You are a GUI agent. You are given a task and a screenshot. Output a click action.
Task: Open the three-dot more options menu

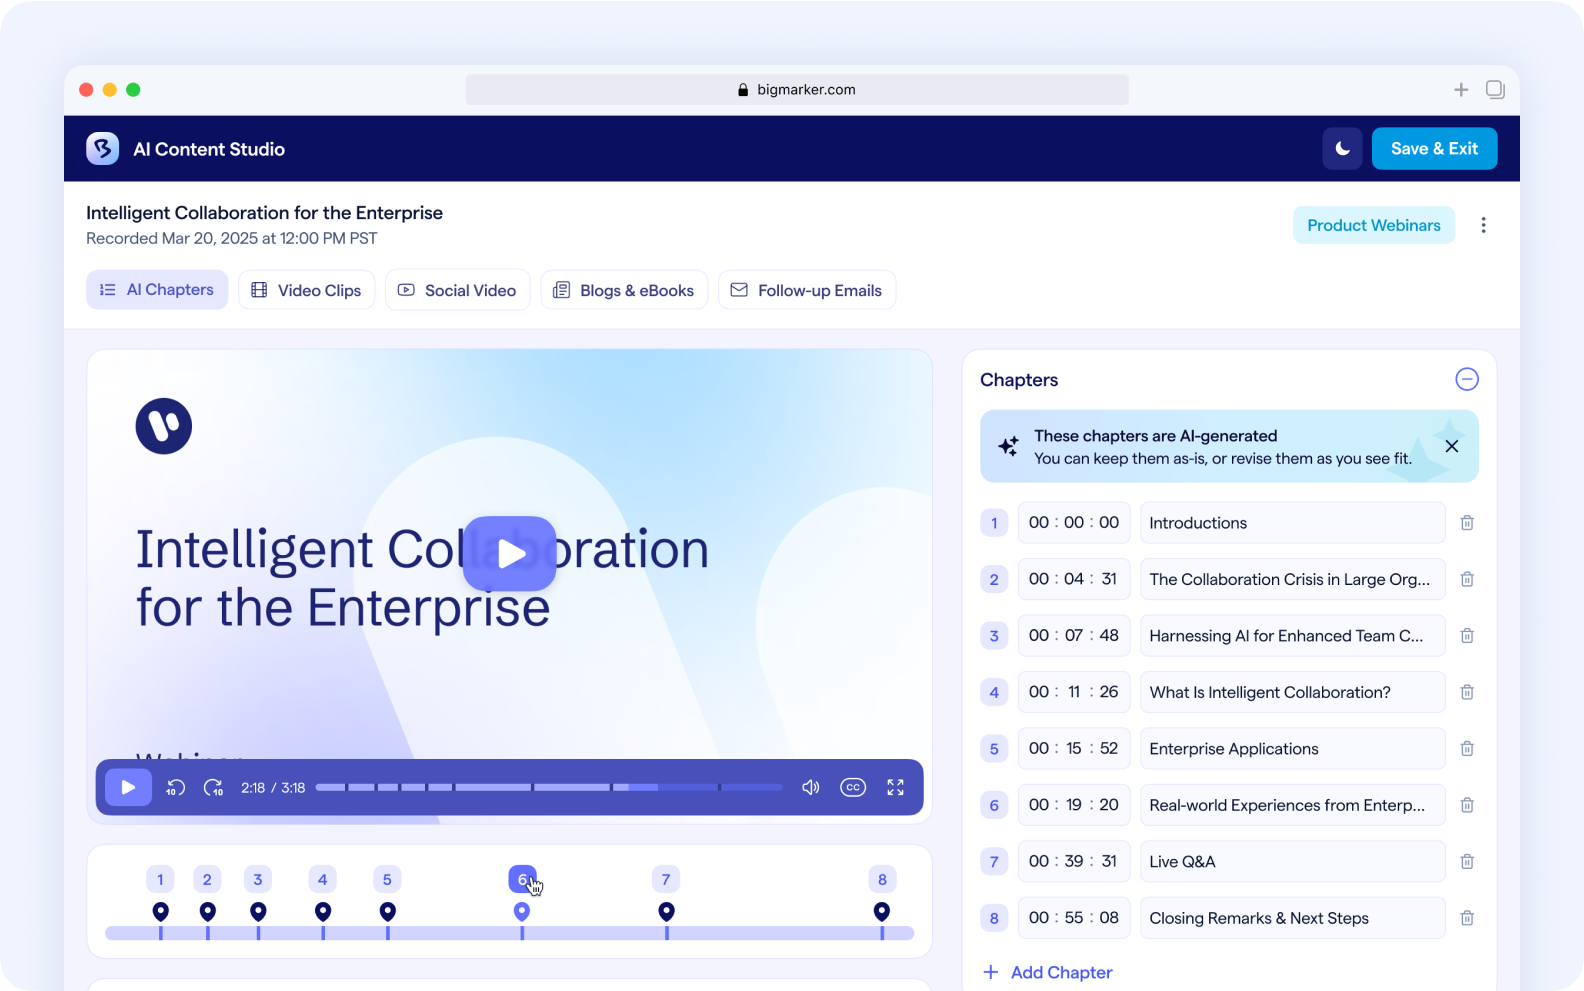click(x=1483, y=226)
